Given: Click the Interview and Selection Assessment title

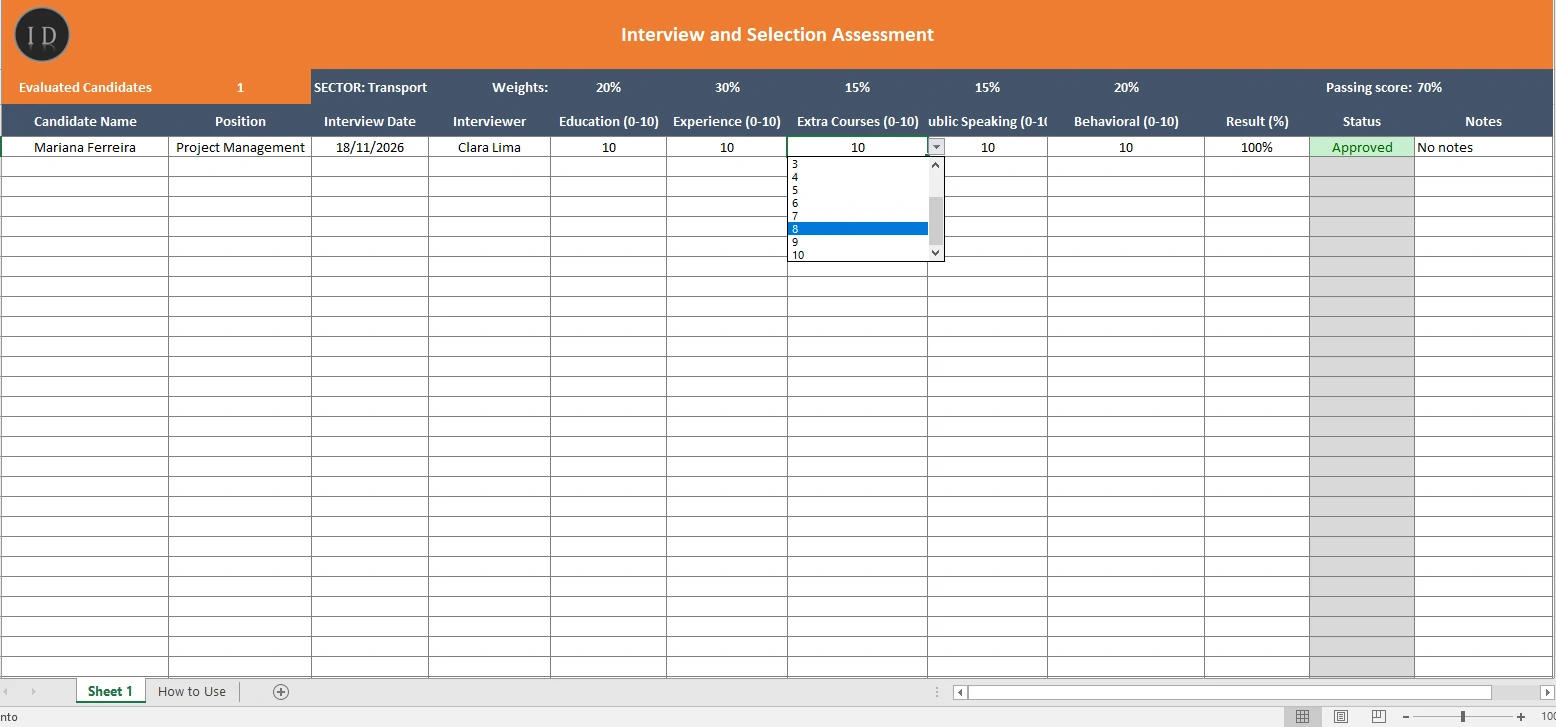Looking at the screenshot, I should pos(777,35).
